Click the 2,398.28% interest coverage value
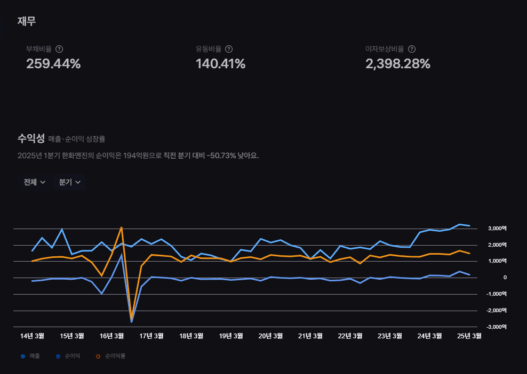 (x=398, y=64)
